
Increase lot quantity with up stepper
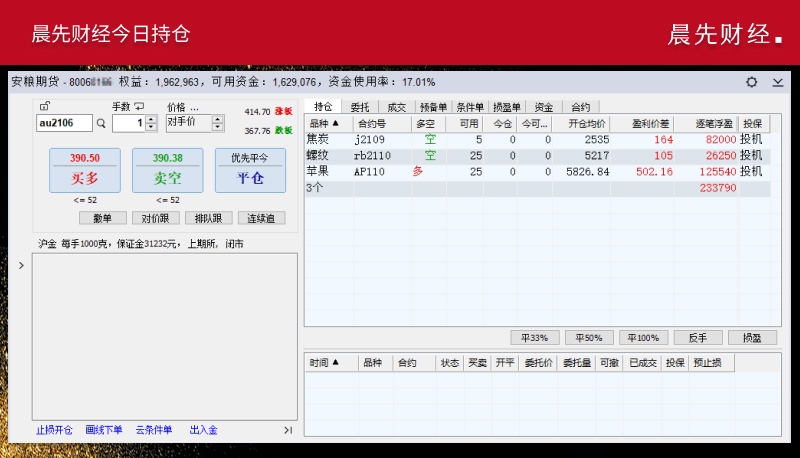[151, 119]
